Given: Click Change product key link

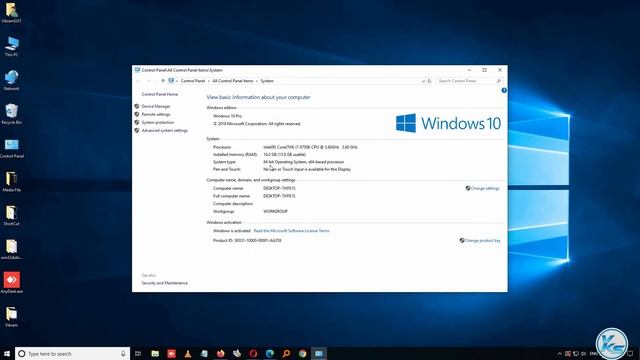Looking at the screenshot, I should tap(482, 241).
